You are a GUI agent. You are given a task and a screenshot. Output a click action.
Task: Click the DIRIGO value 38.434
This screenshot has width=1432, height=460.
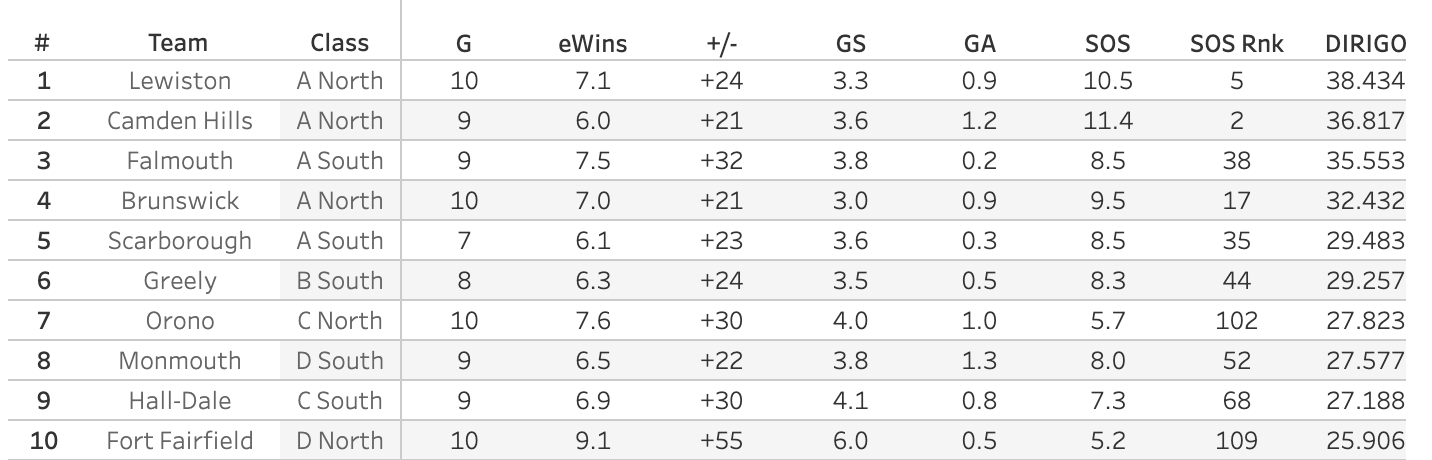[1365, 81]
